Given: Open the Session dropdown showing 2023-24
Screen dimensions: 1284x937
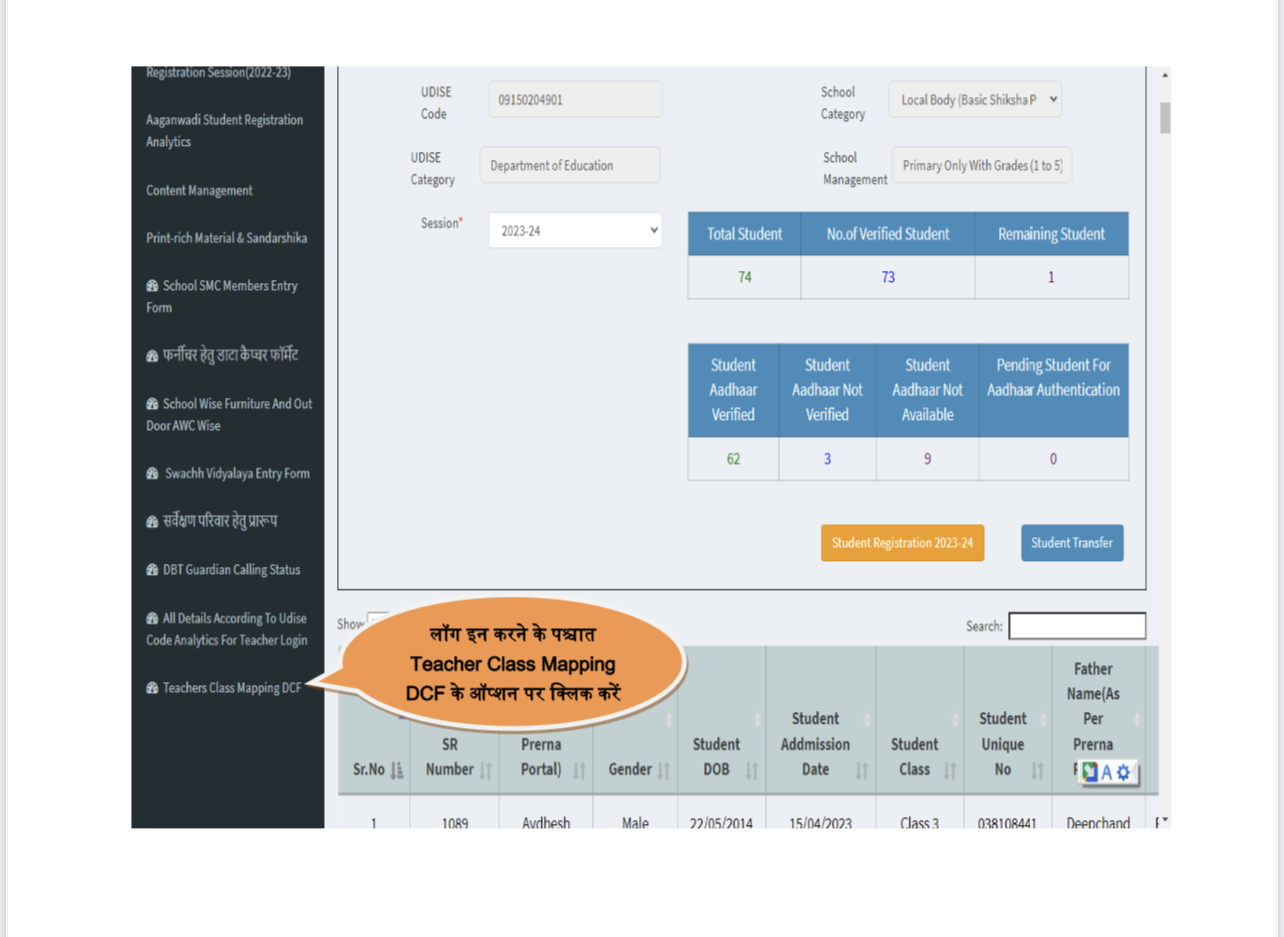Looking at the screenshot, I should pos(575,230).
